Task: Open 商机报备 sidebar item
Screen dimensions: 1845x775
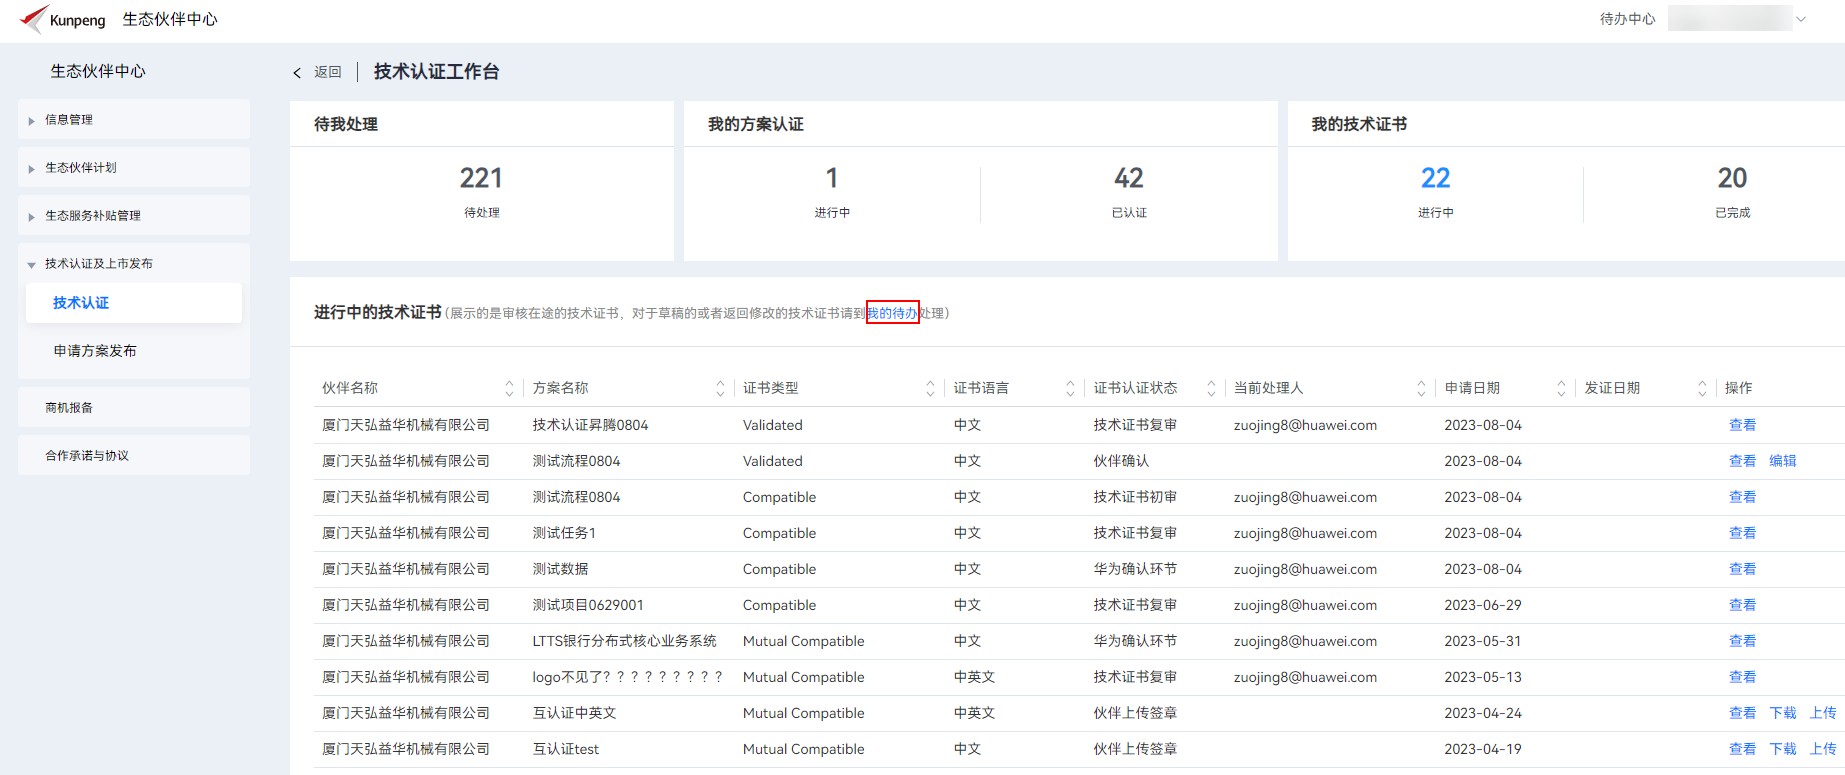Action: [x=134, y=408]
